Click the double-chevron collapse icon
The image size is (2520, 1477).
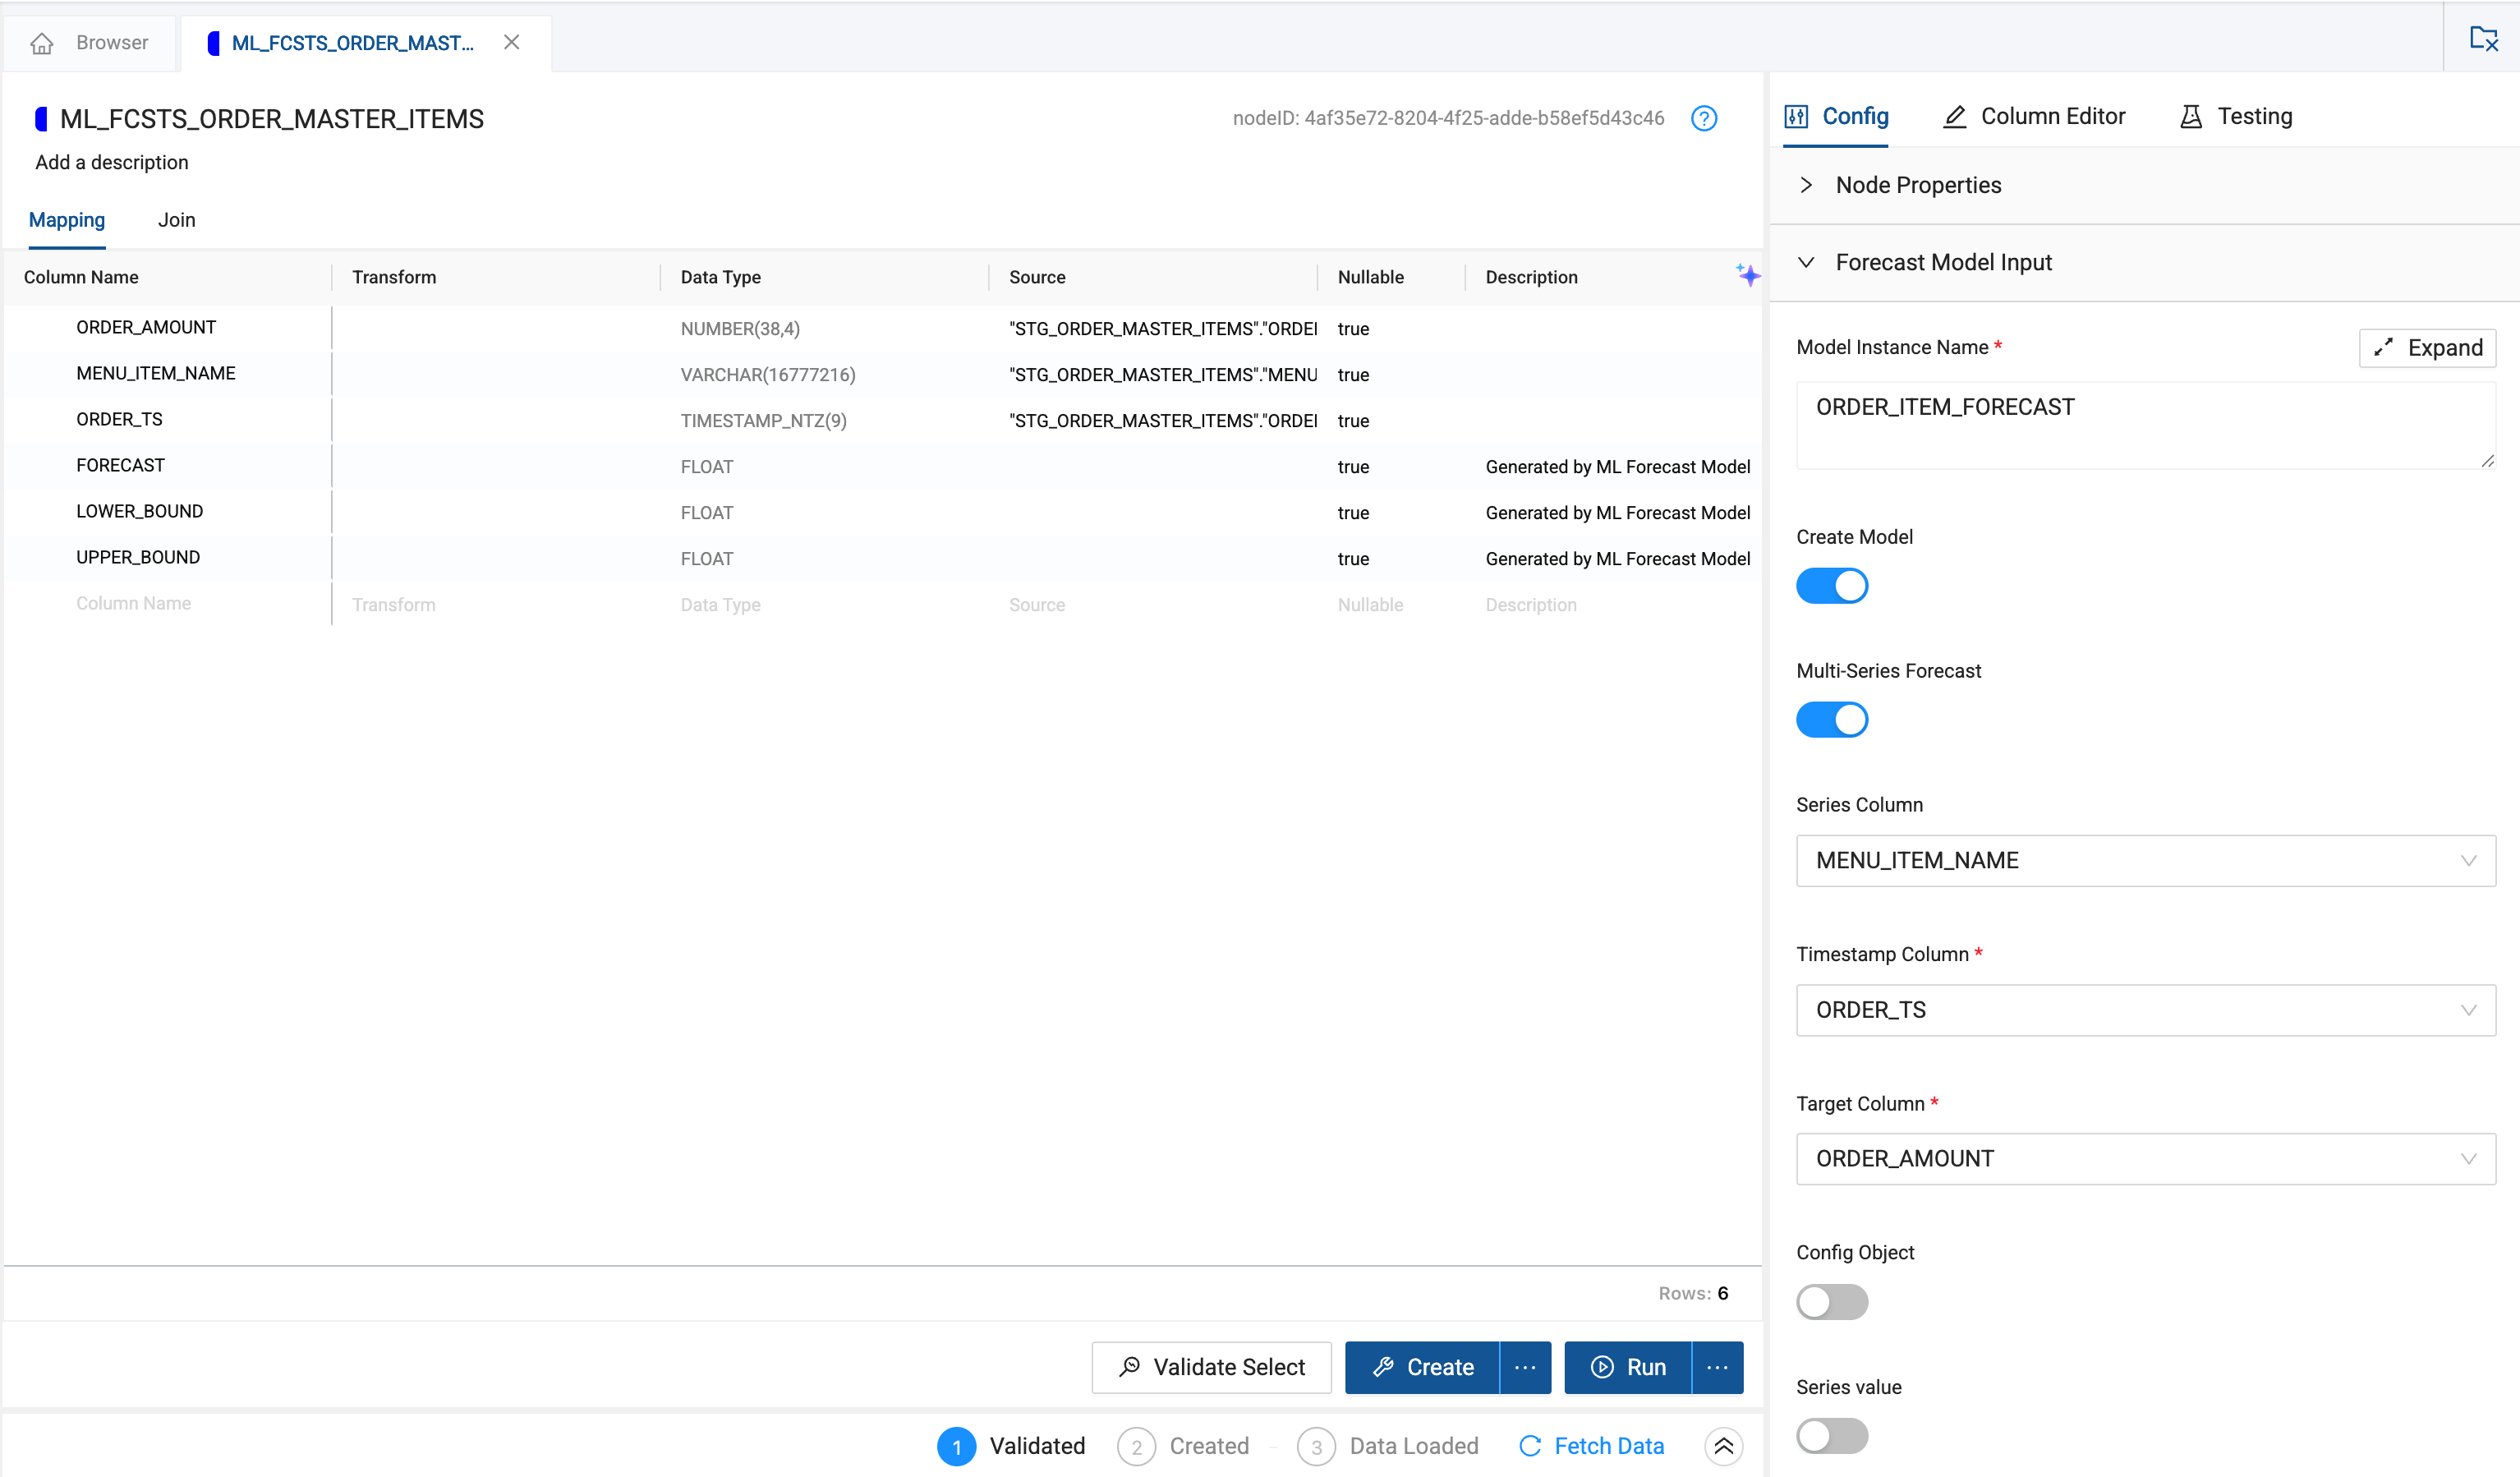[1724, 1445]
